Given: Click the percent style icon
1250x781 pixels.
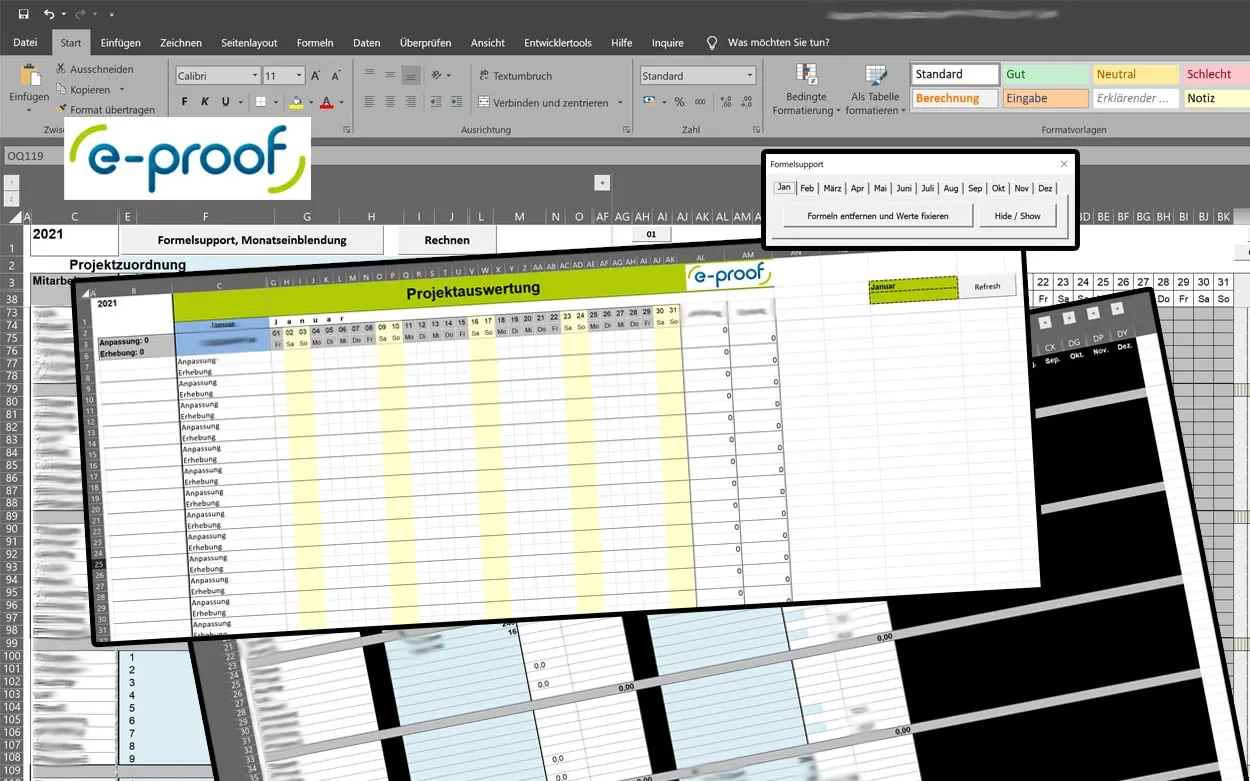Looking at the screenshot, I should point(679,102).
